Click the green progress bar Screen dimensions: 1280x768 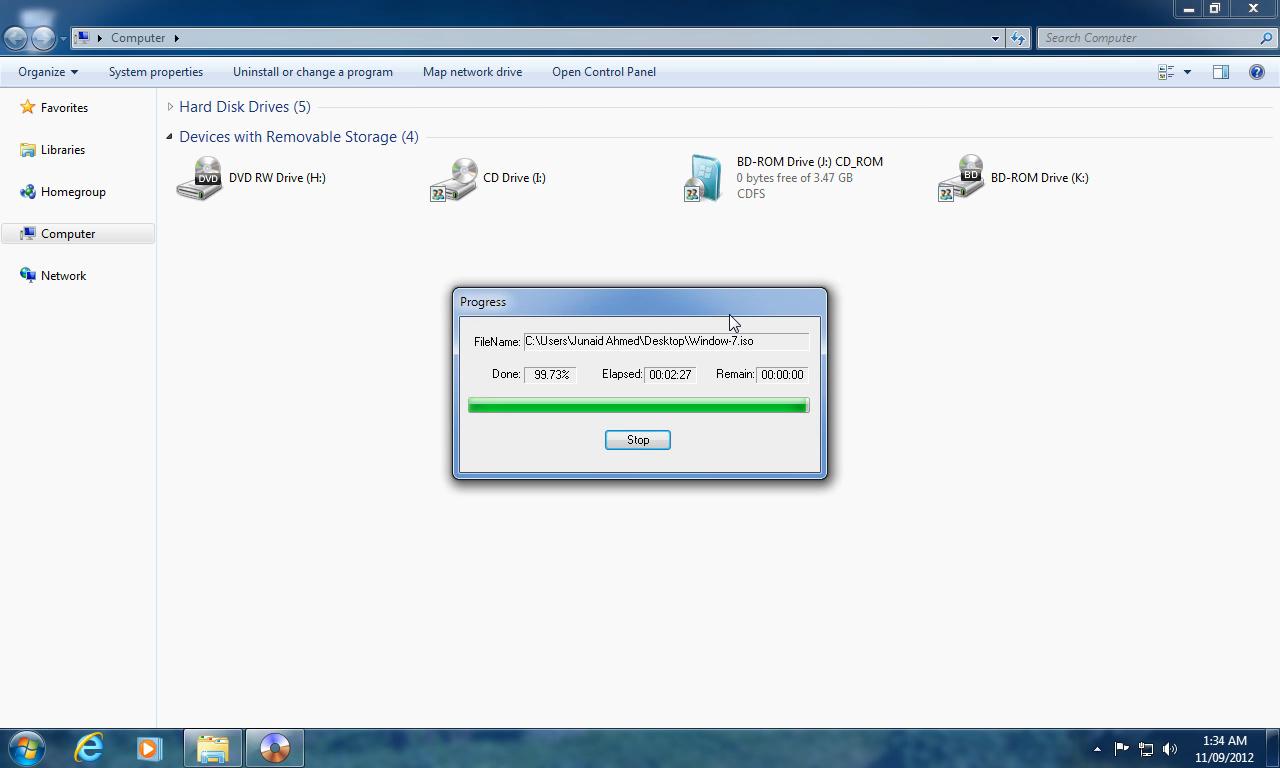637,405
